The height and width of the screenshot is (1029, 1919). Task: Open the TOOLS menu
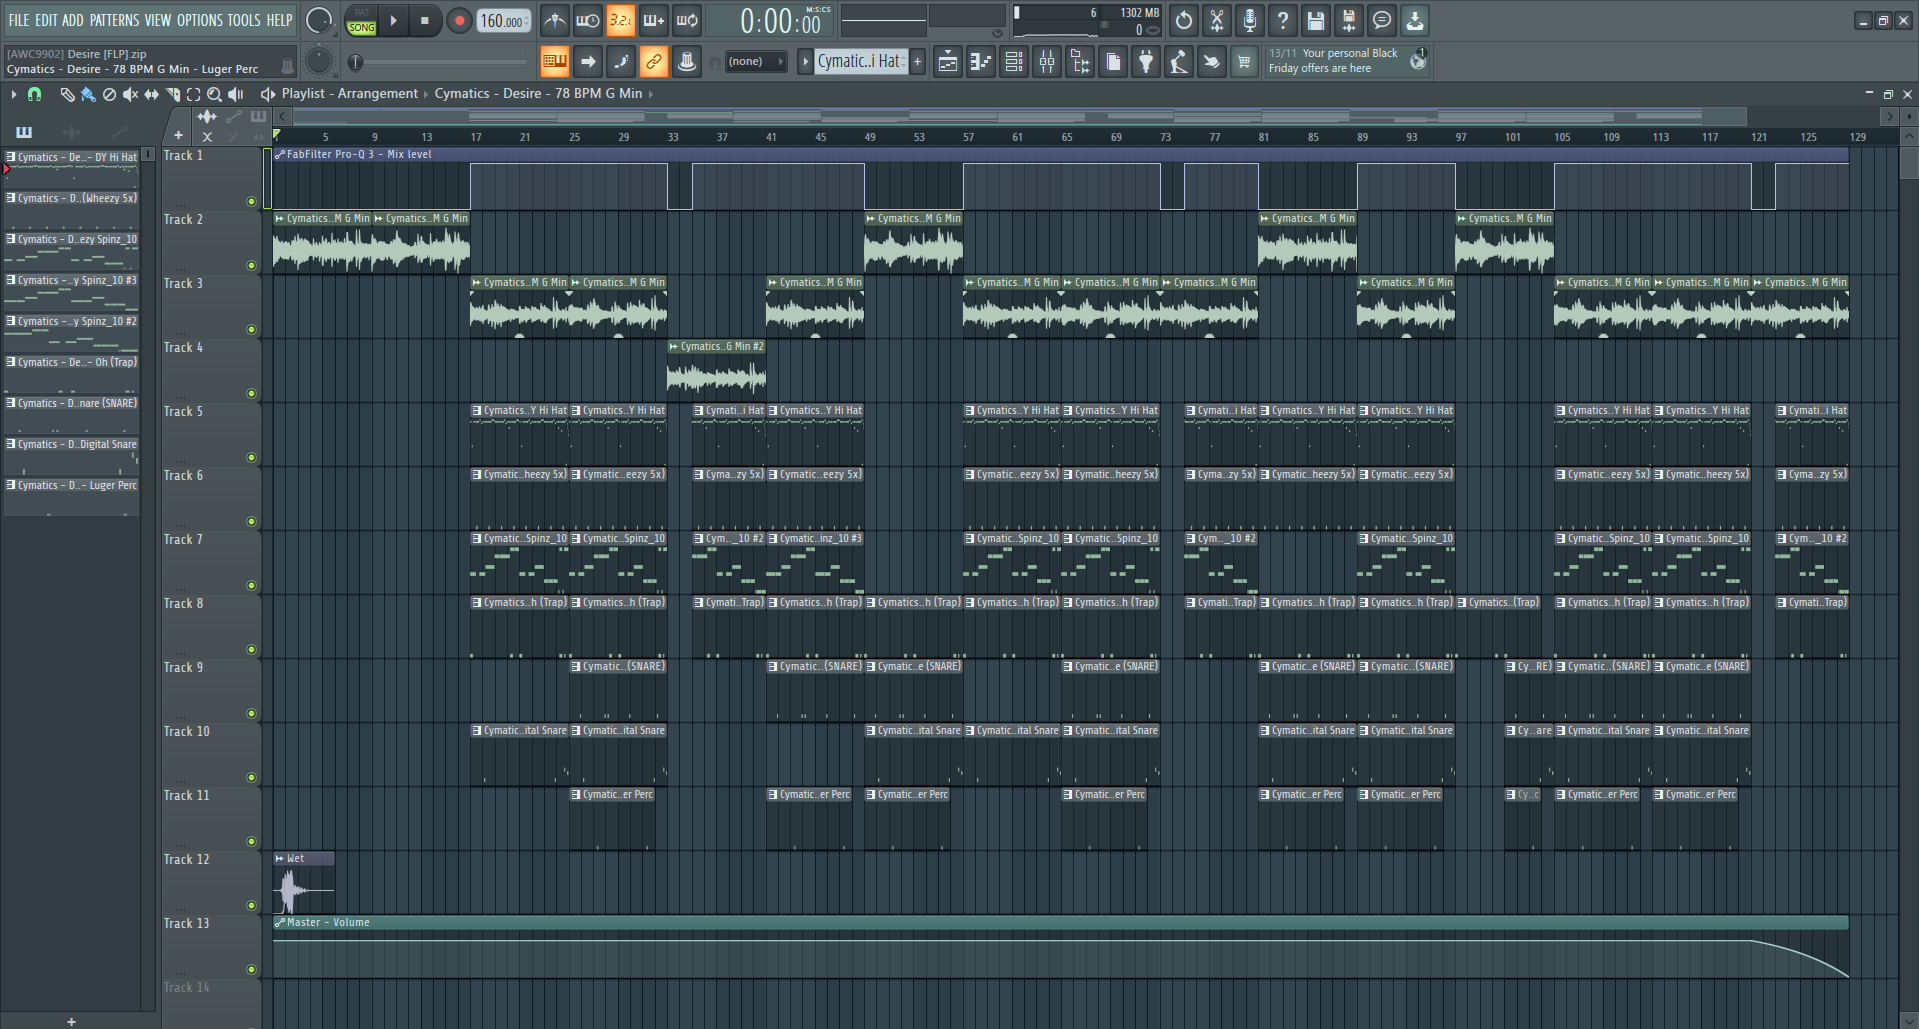243,20
